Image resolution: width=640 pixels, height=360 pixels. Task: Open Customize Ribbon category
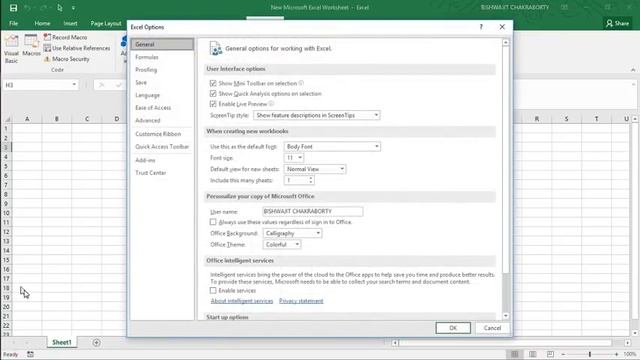pyautogui.click(x=162, y=134)
